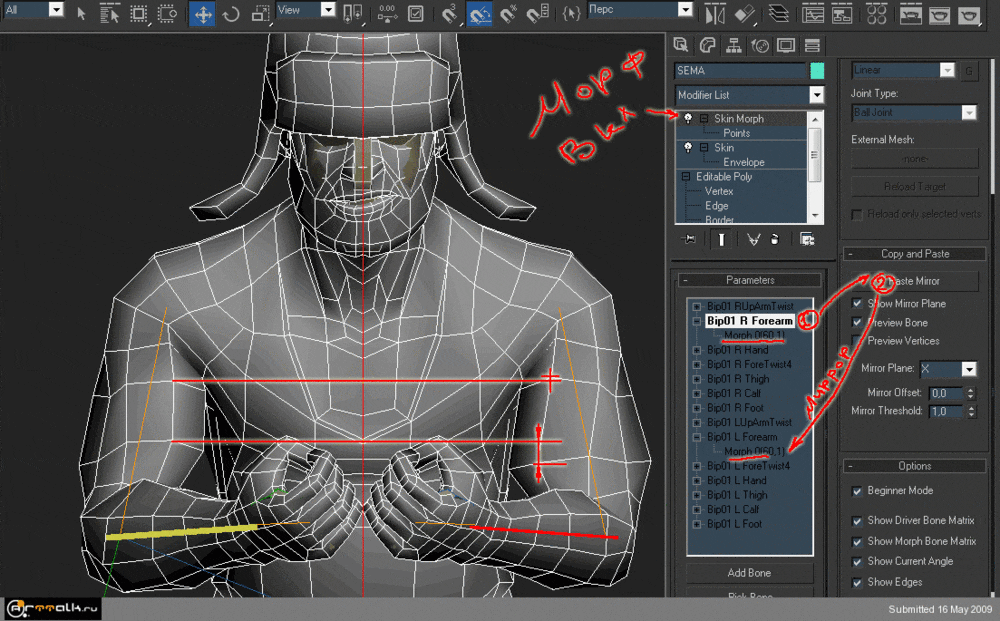
Task: Expand the Bip01 R Hand tree node
Action: (696, 350)
